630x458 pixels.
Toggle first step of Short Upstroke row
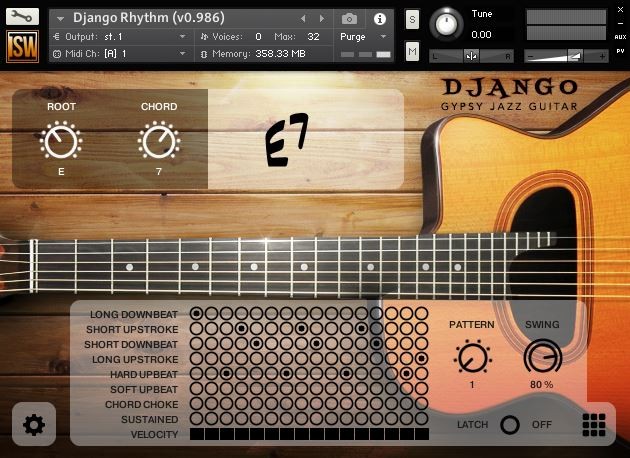(x=196, y=329)
